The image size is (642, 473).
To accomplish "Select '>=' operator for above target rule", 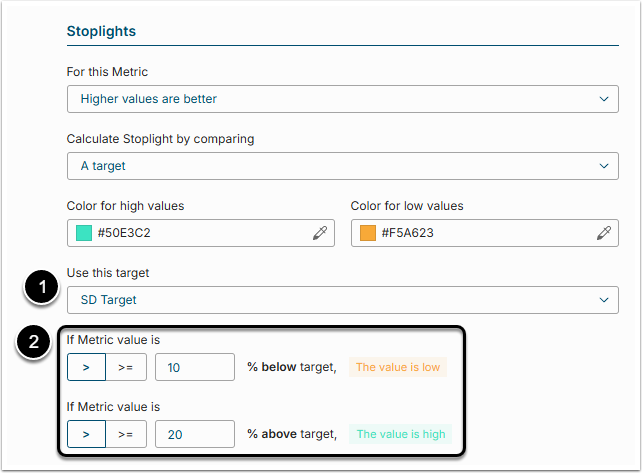I will tap(126, 434).
